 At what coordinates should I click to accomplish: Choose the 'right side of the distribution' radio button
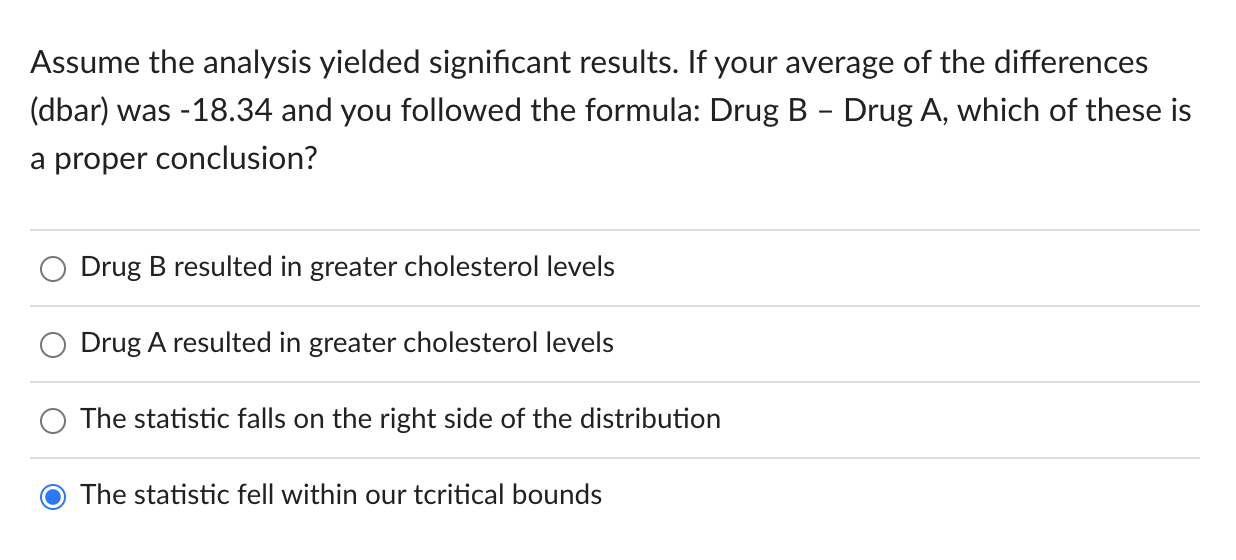pos(53,420)
